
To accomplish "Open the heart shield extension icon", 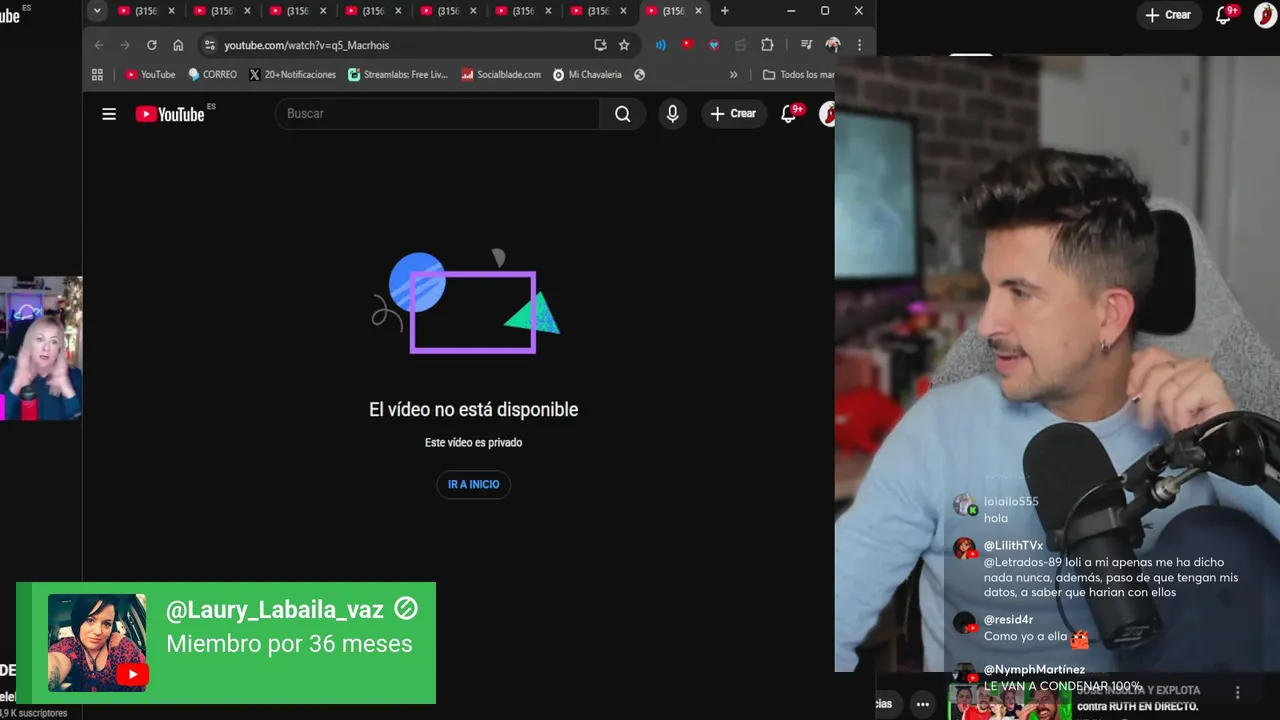I will click(x=713, y=45).
